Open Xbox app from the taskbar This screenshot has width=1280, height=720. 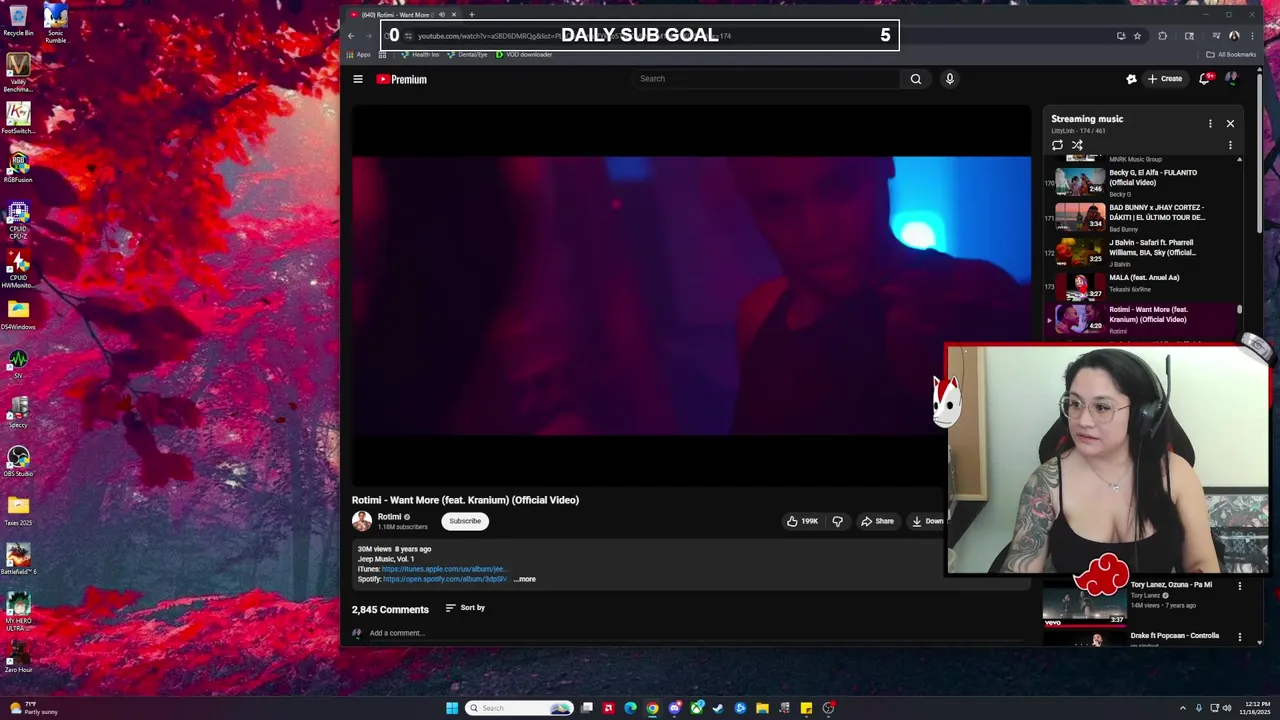coord(696,708)
